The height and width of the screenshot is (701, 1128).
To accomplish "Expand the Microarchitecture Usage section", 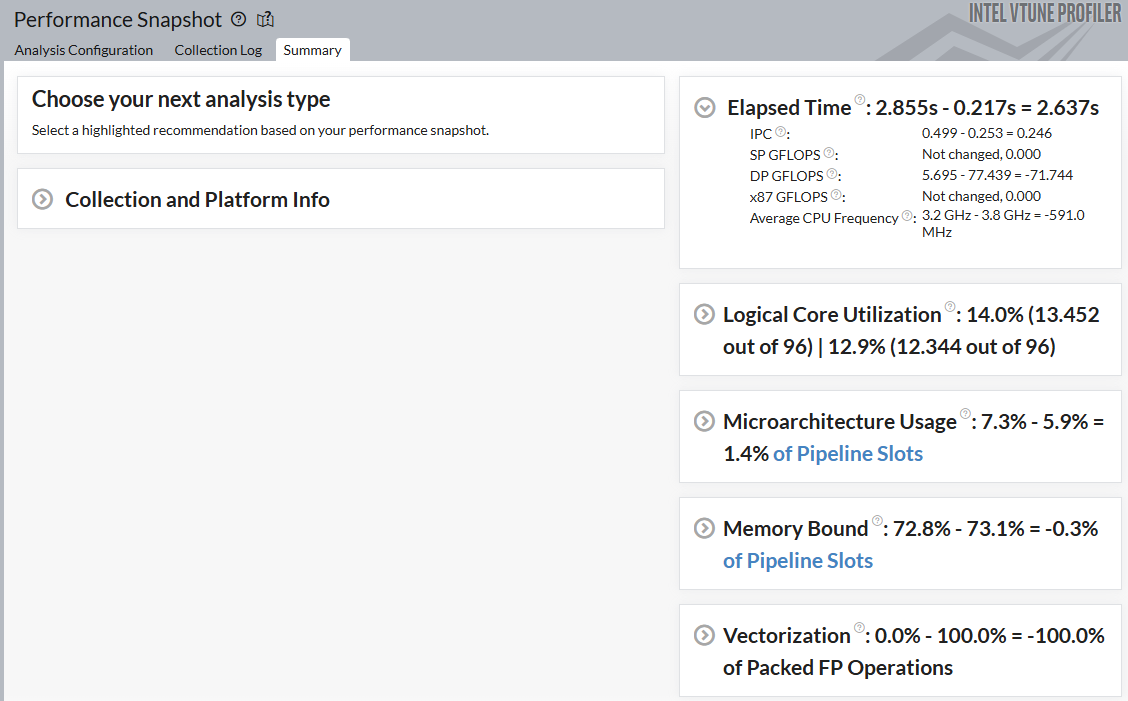I will [704, 421].
